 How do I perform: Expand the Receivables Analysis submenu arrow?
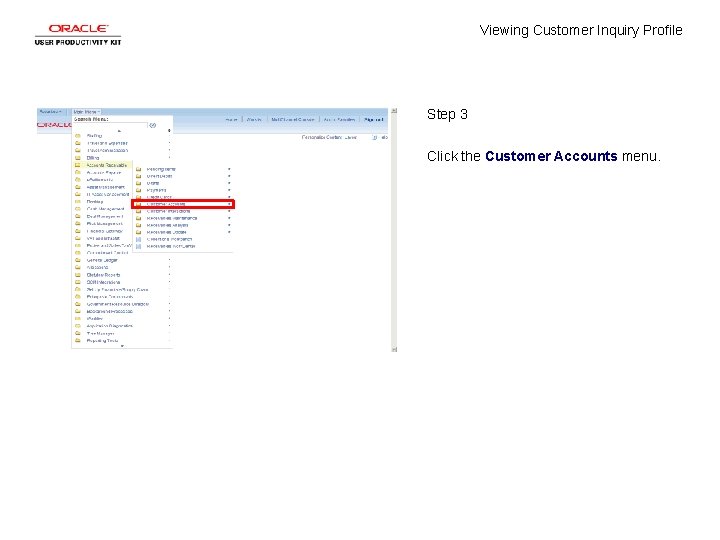pyautogui.click(x=229, y=225)
